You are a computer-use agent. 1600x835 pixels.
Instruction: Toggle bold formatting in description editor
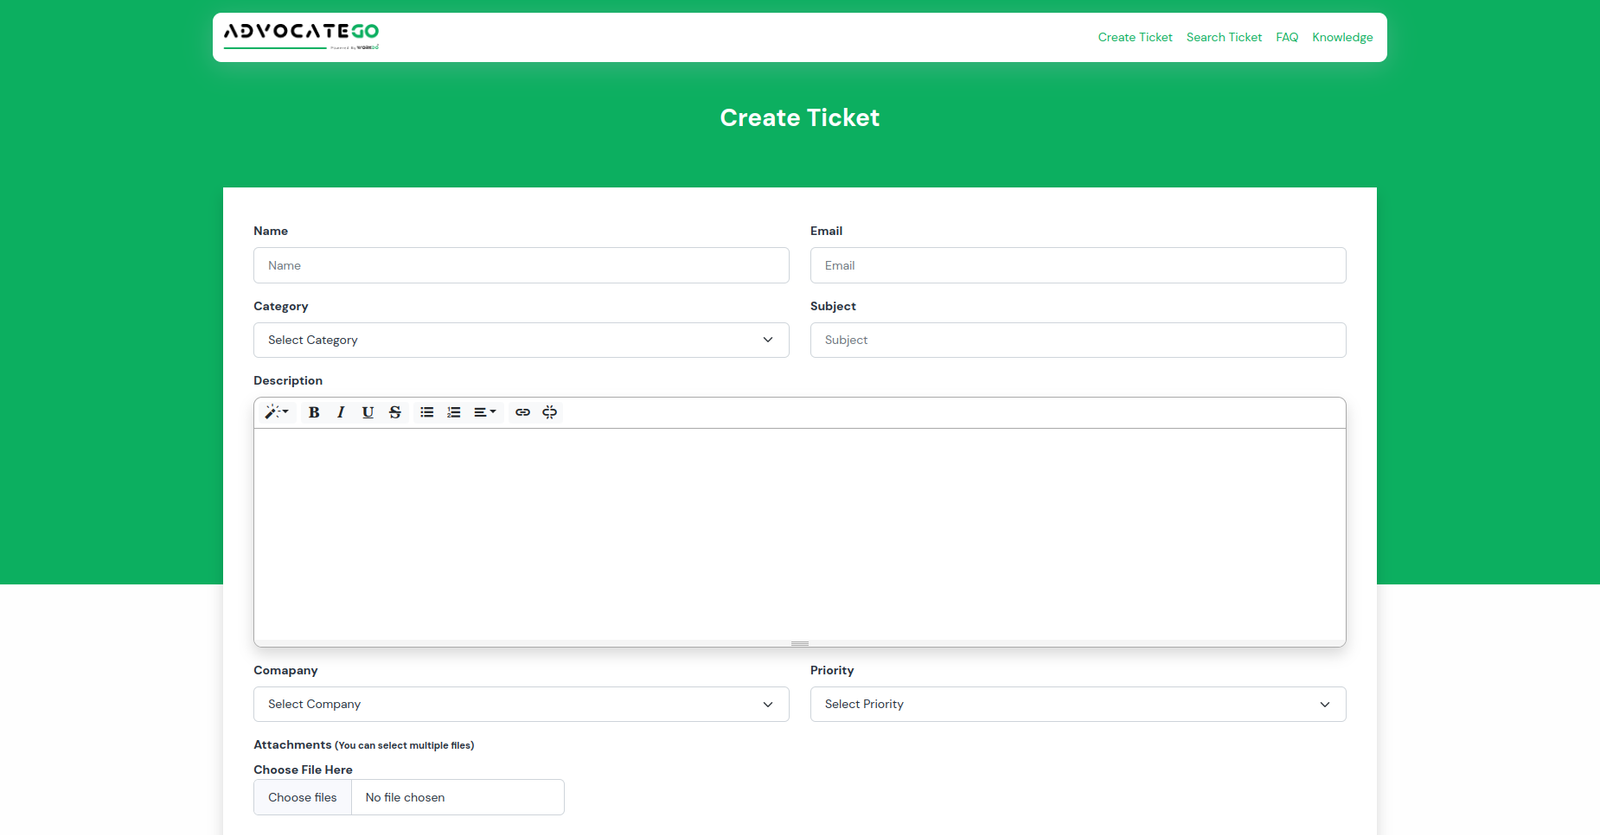pyautogui.click(x=314, y=412)
